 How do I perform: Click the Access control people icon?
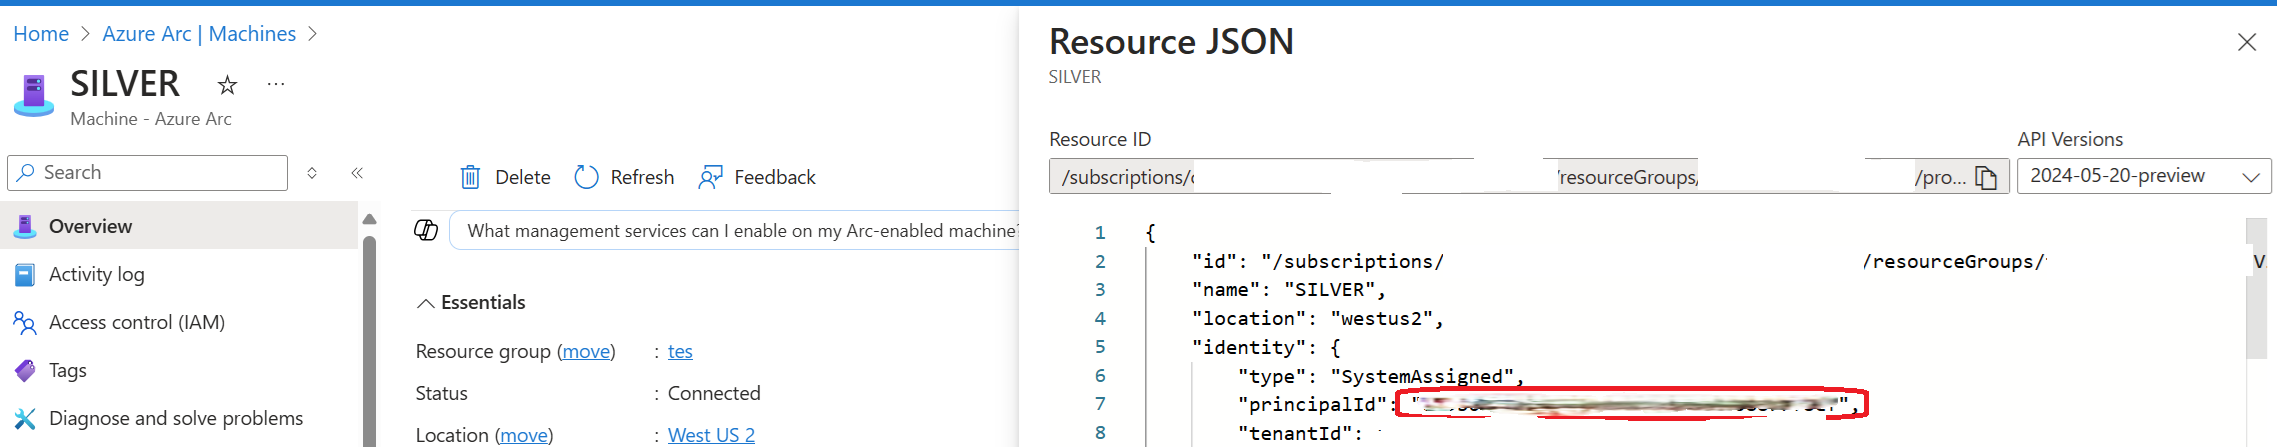tap(25, 323)
